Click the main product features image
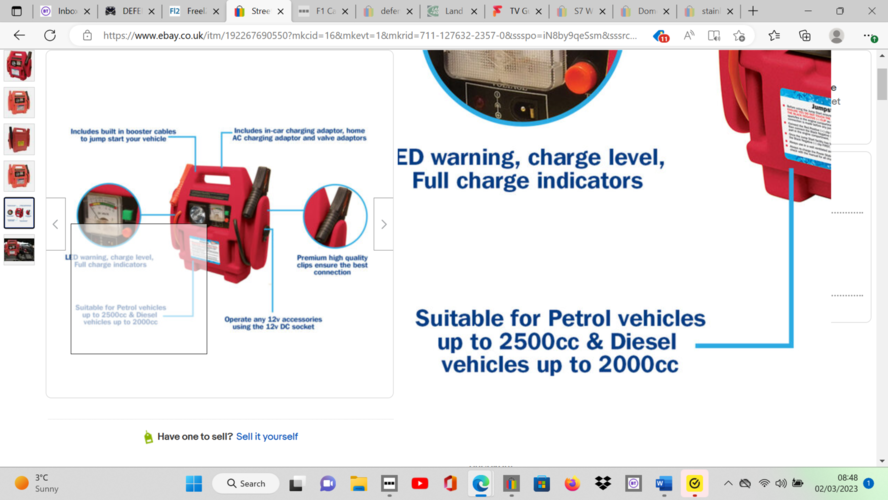888x500 pixels. click(x=220, y=224)
